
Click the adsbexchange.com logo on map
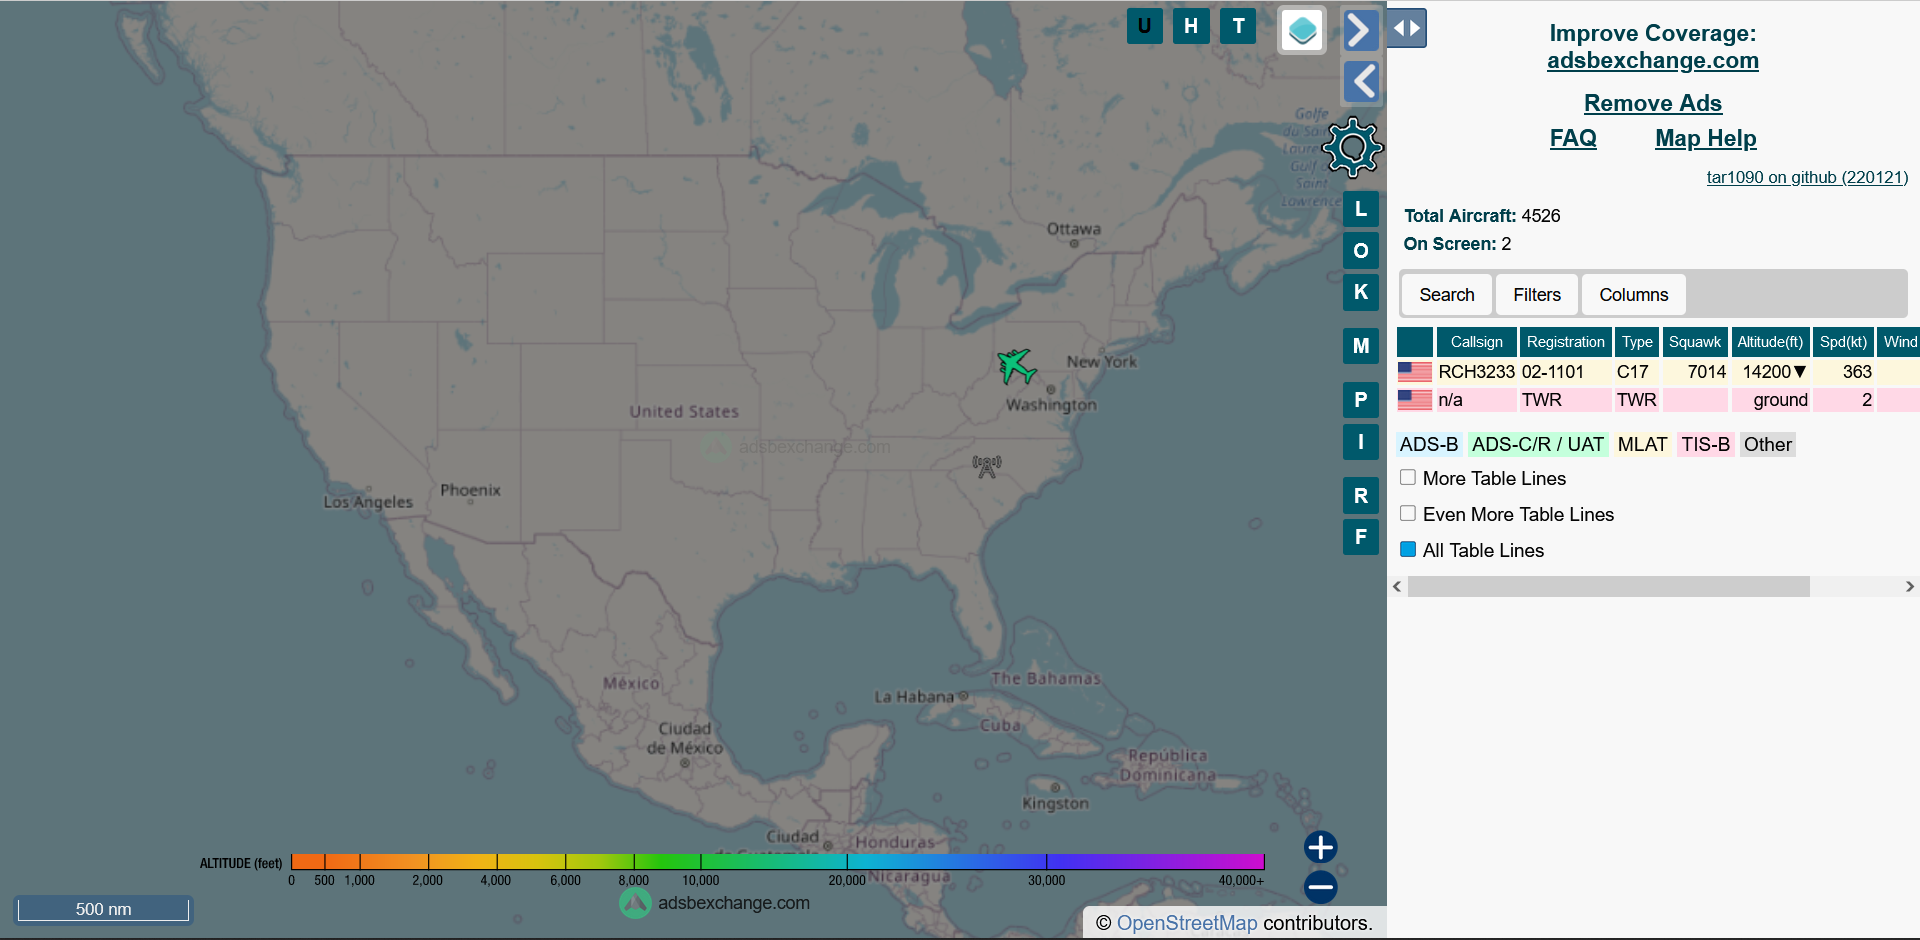click(x=715, y=903)
